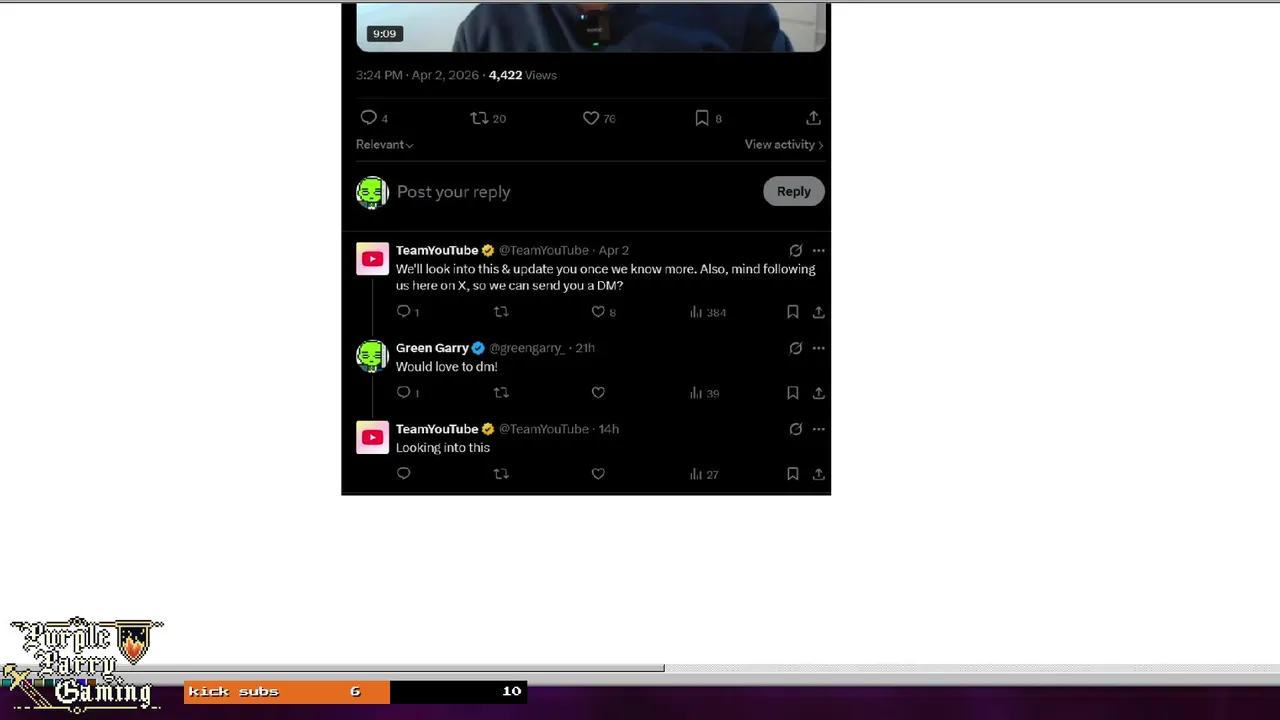
Task: Repost Green Garry's comment
Action: (501, 393)
